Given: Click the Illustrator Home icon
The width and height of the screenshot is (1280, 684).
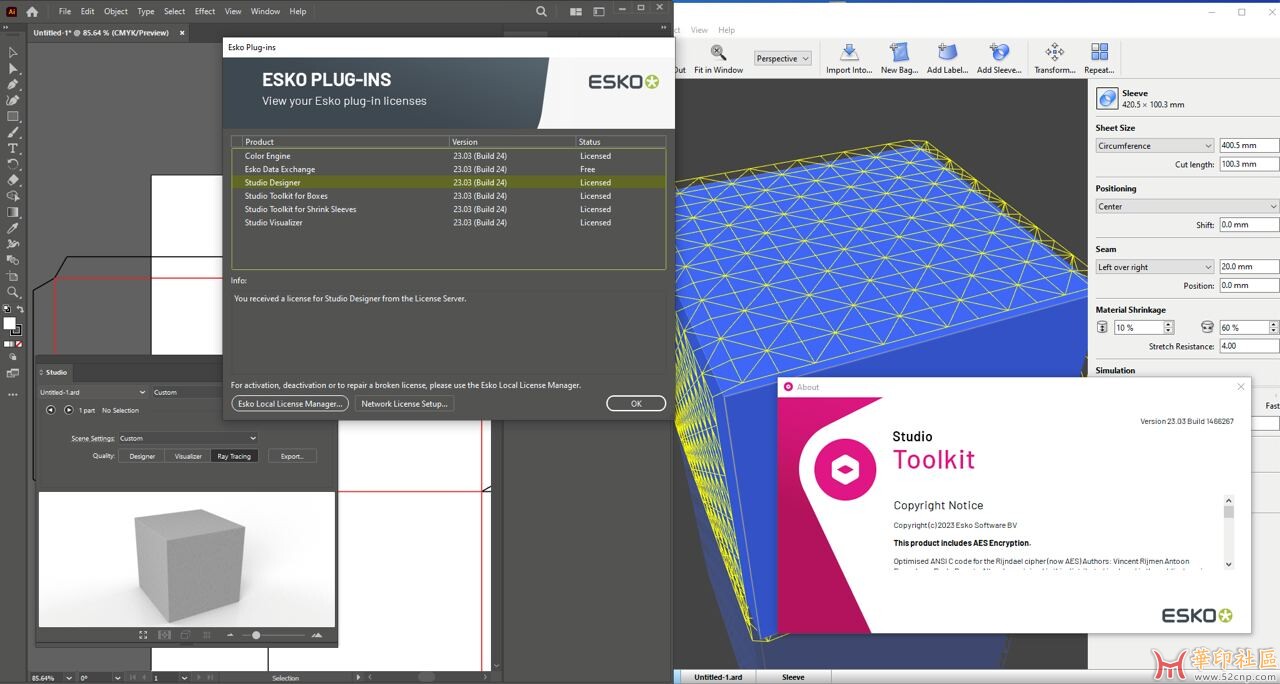Looking at the screenshot, I should point(32,11).
